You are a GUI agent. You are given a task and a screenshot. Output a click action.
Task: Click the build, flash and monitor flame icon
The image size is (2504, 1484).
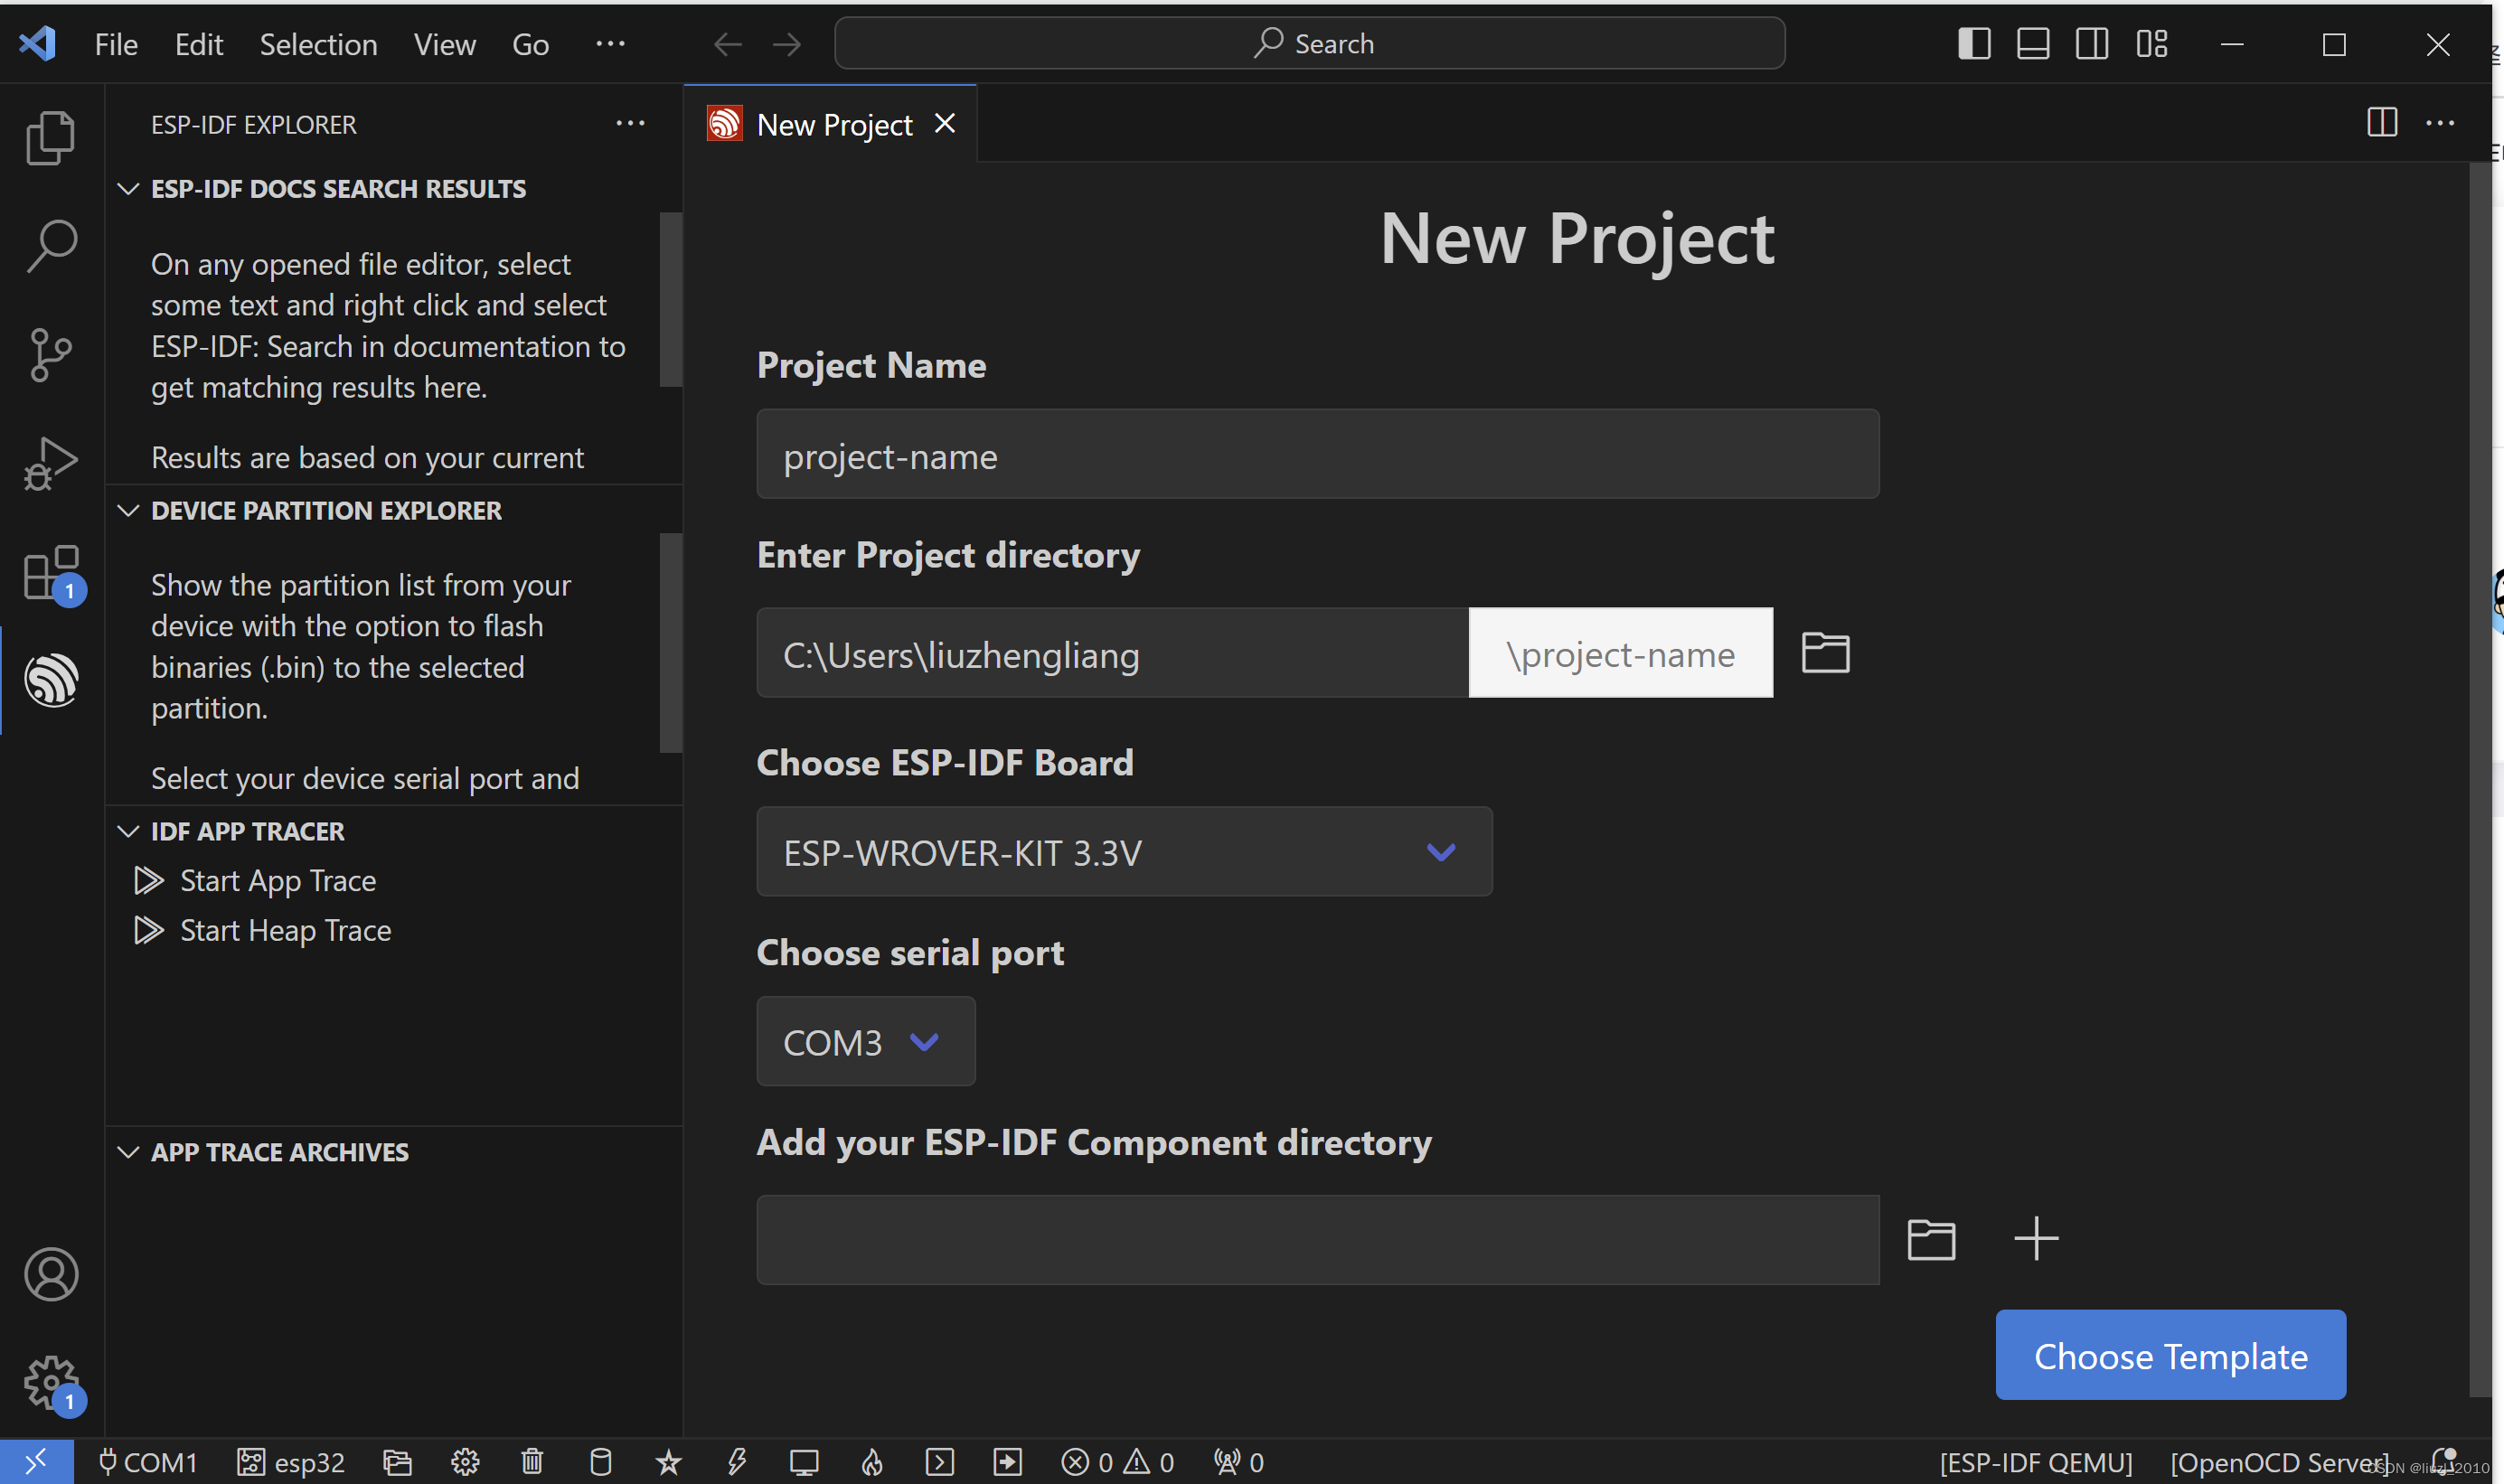point(872,1461)
